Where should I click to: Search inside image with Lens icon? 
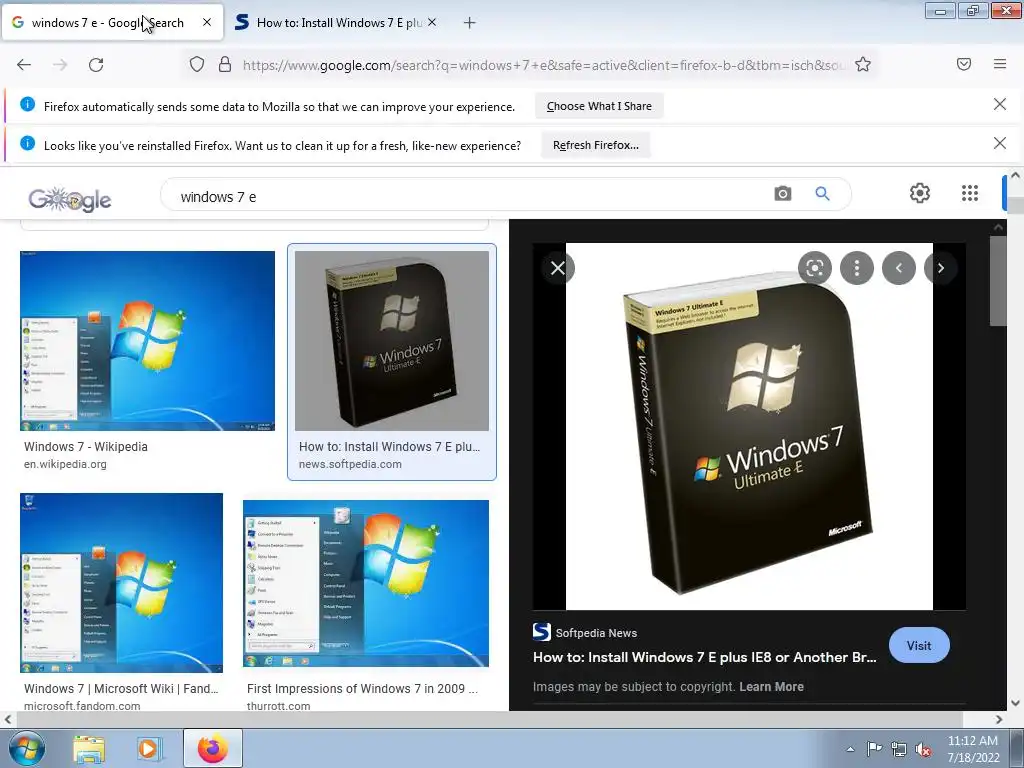(x=814, y=268)
